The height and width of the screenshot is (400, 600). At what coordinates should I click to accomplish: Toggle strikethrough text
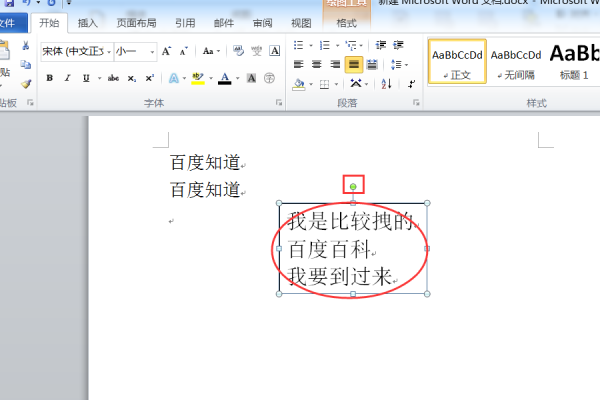click(x=113, y=78)
